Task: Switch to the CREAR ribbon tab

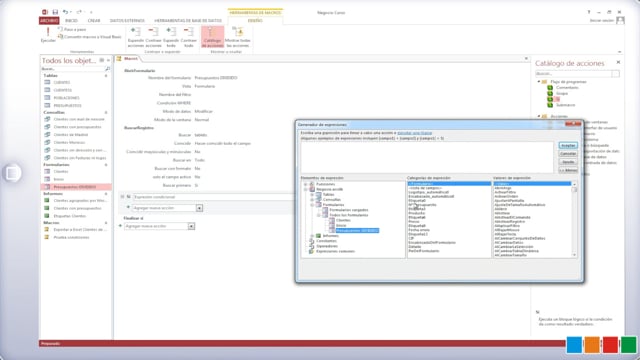Action: 94,20
